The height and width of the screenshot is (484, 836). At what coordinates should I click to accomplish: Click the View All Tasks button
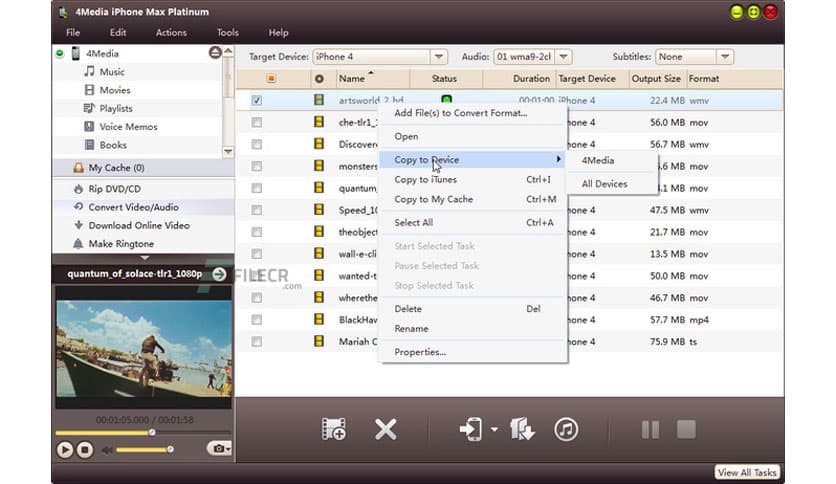(747, 473)
